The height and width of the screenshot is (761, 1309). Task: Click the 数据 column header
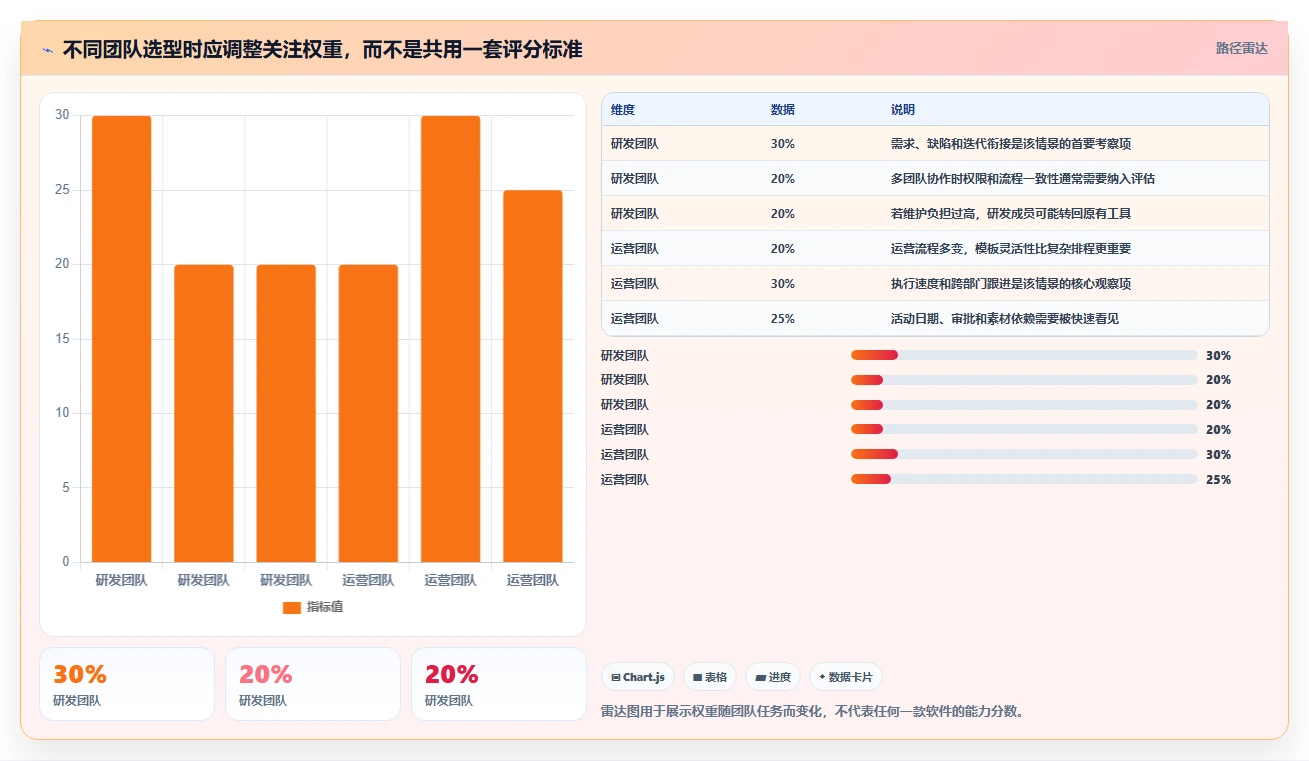tap(783, 110)
